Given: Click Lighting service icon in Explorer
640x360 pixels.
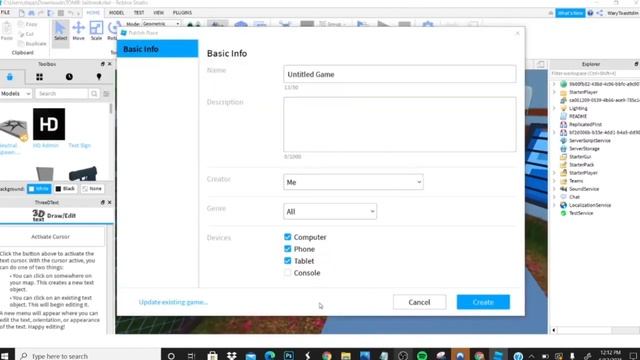Looking at the screenshot, I should click(564, 108).
